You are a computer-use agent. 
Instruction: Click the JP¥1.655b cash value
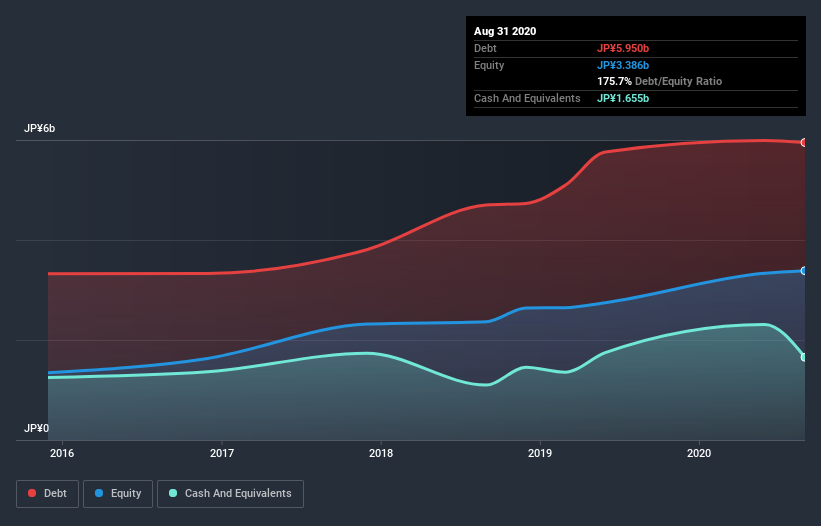623,98
